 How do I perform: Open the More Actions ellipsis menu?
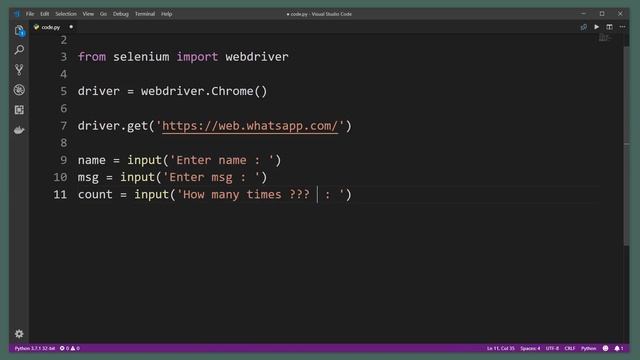(x=622, y=27)
